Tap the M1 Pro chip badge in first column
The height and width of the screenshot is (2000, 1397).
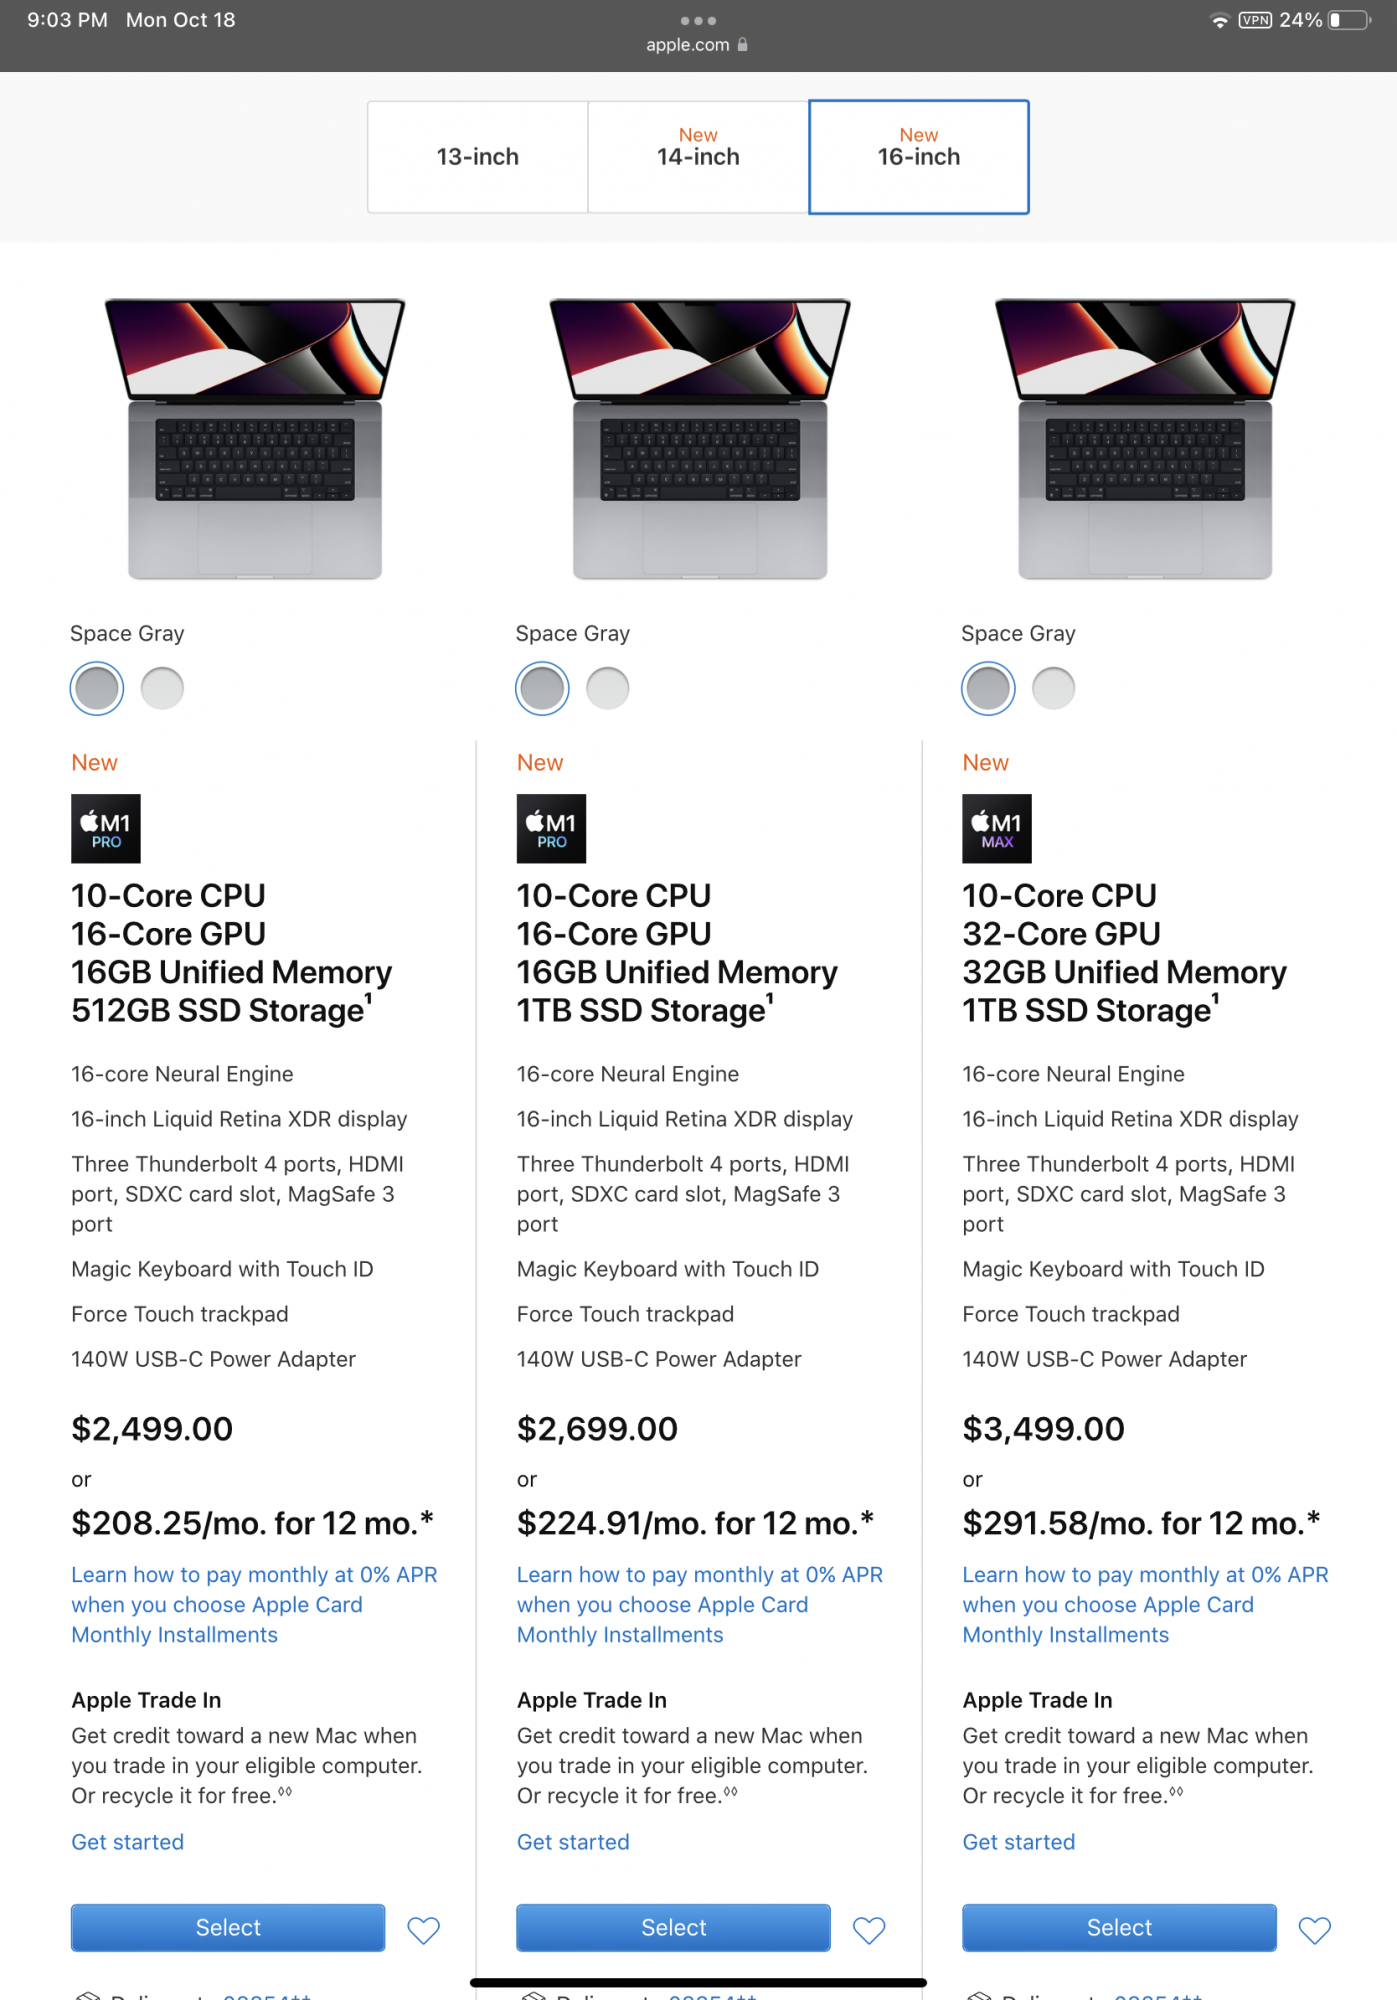pos(106,829)
